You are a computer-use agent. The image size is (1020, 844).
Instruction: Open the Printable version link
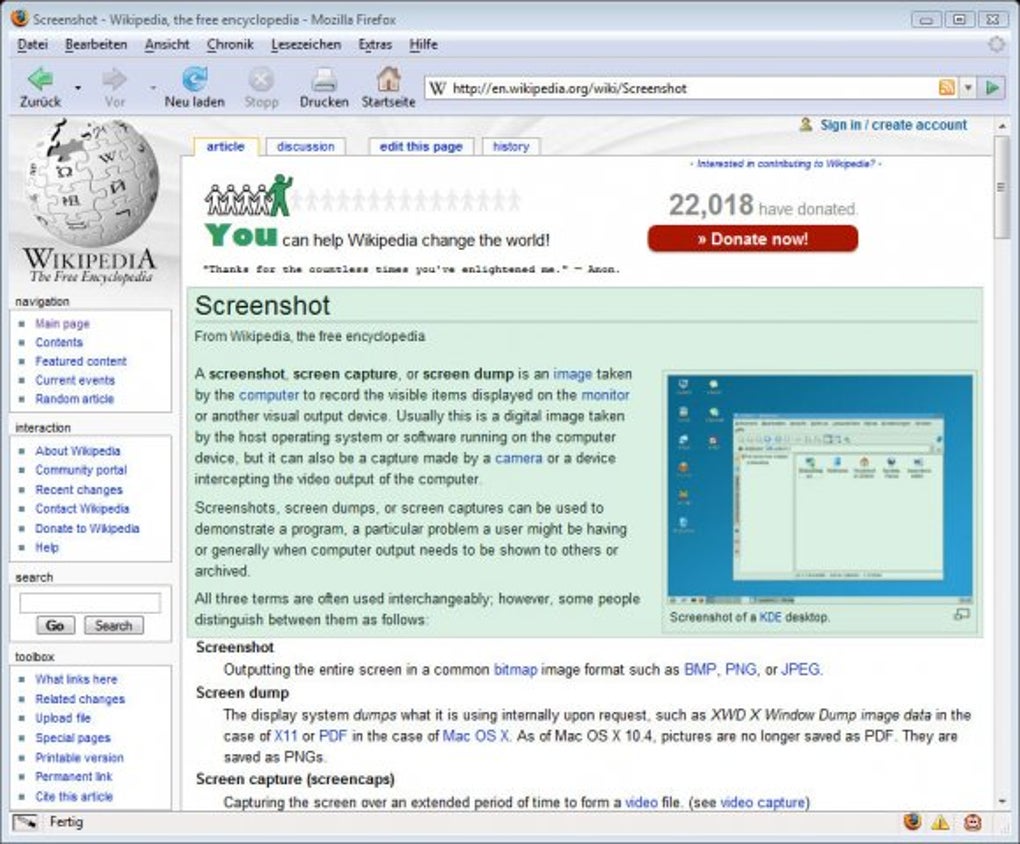coord(79,757)
